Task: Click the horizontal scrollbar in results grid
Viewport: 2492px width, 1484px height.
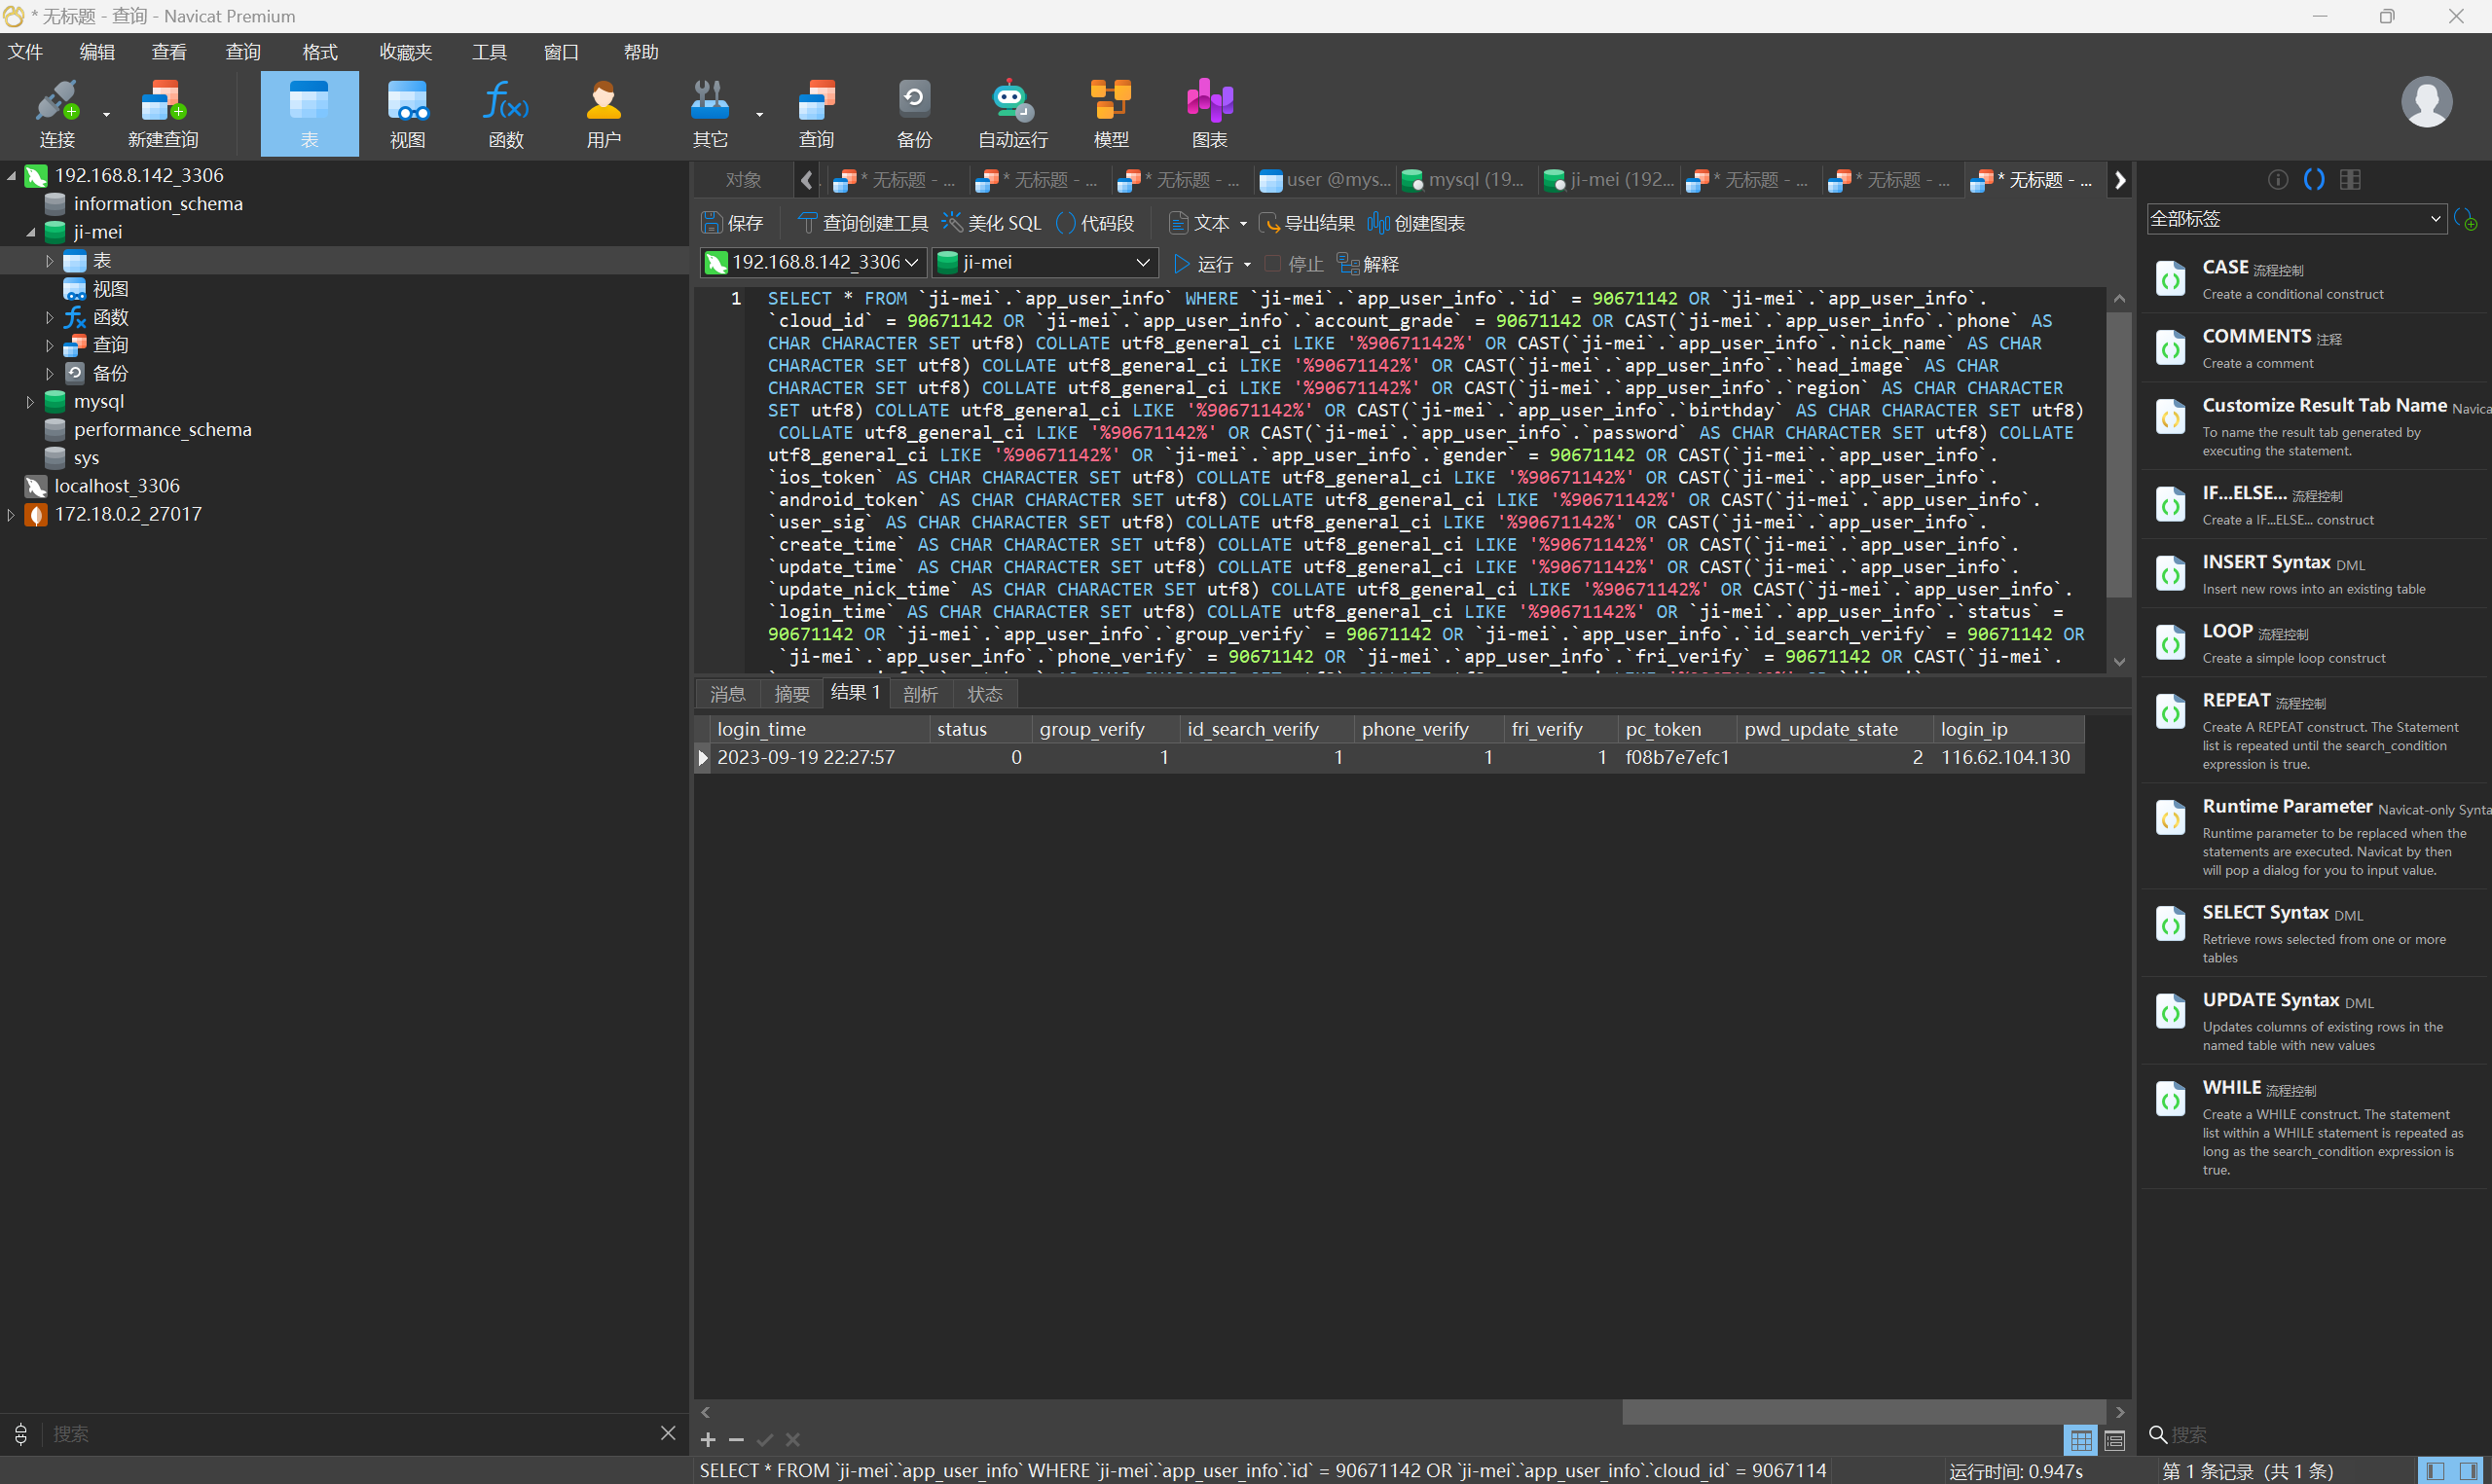Action: pyautogui.click(x=1864, y=1411)
